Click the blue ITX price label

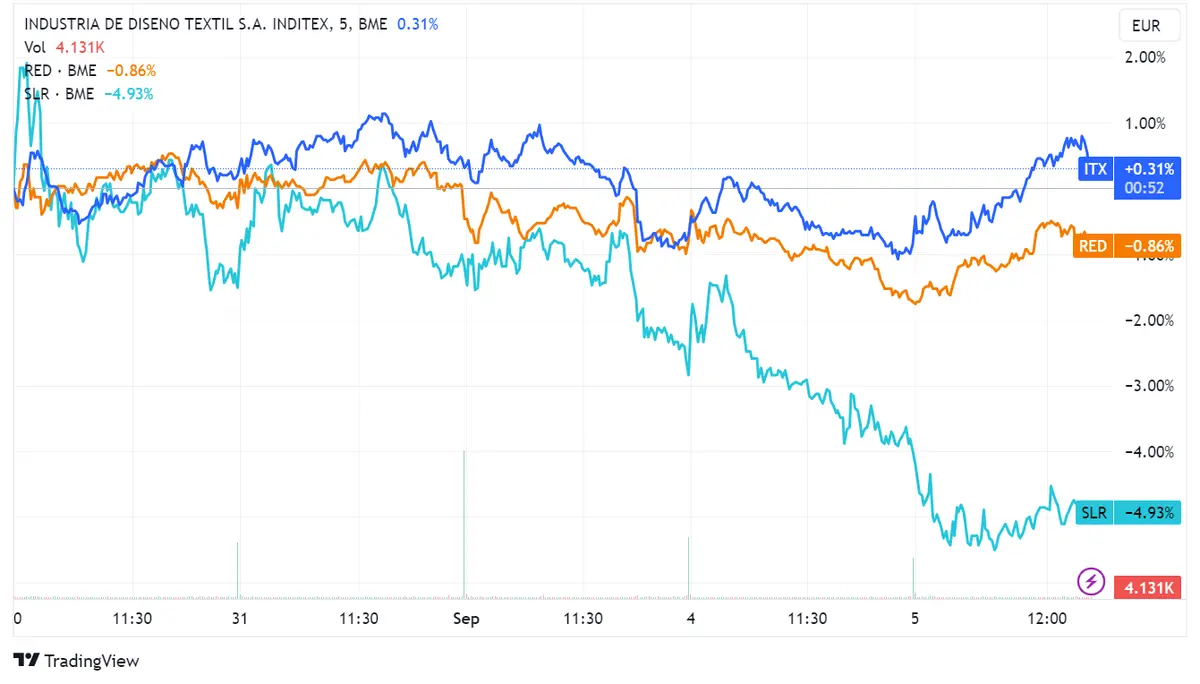pyautogui.click(x=1095, y=169)
